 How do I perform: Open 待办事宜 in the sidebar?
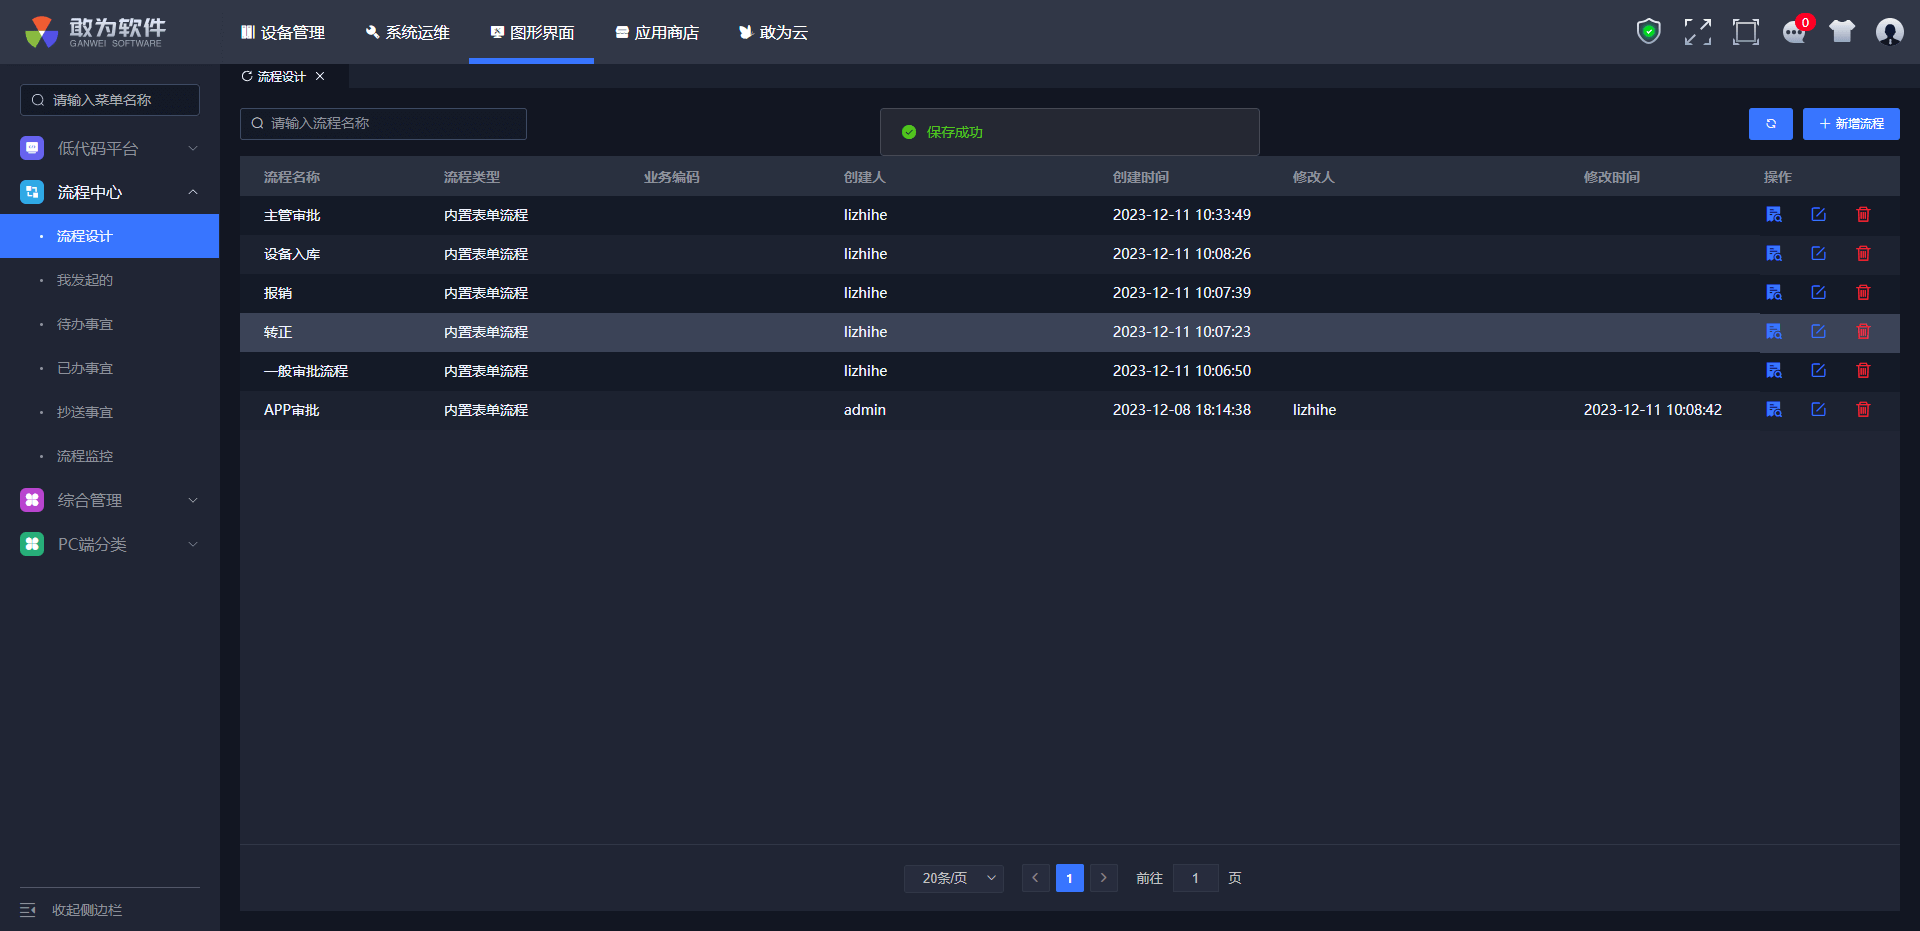85,324
